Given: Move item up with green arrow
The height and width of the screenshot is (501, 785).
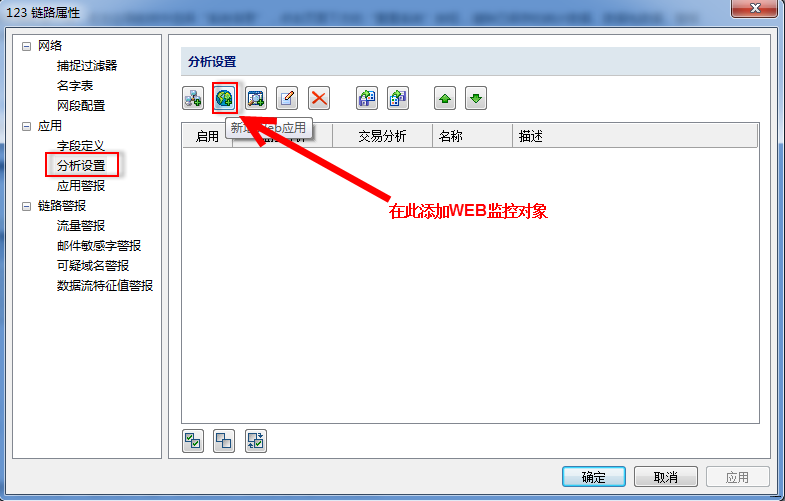Looking at the screenshot, I should click(445, 98).
